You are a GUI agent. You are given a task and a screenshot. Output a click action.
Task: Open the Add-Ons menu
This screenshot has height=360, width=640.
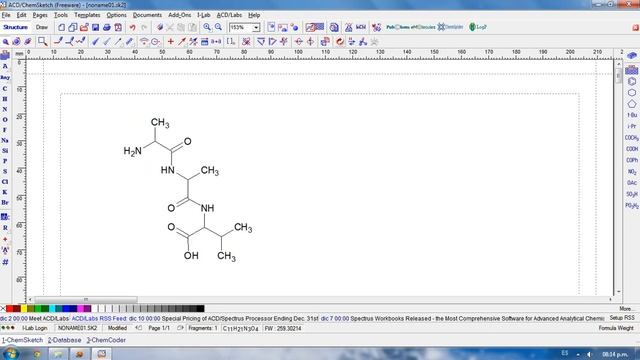180,15
